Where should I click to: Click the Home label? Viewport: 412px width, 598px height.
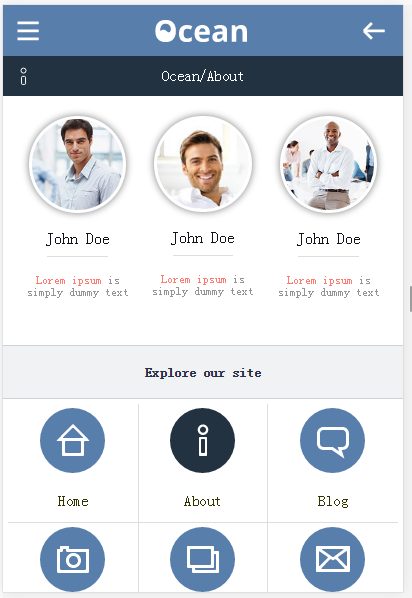pyautogui.click(x=73, y=501)
